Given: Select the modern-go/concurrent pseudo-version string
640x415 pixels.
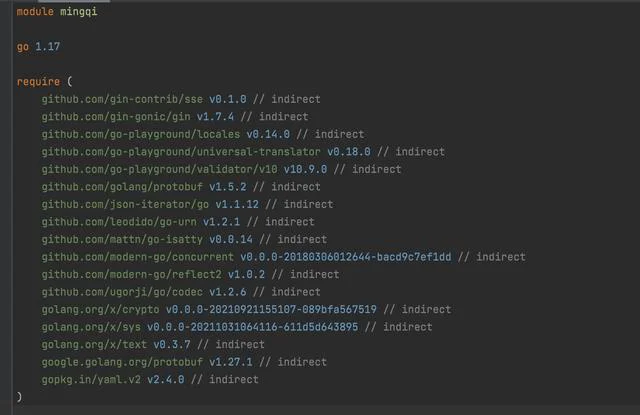Looking at the screenshot, I should [346, 257].
